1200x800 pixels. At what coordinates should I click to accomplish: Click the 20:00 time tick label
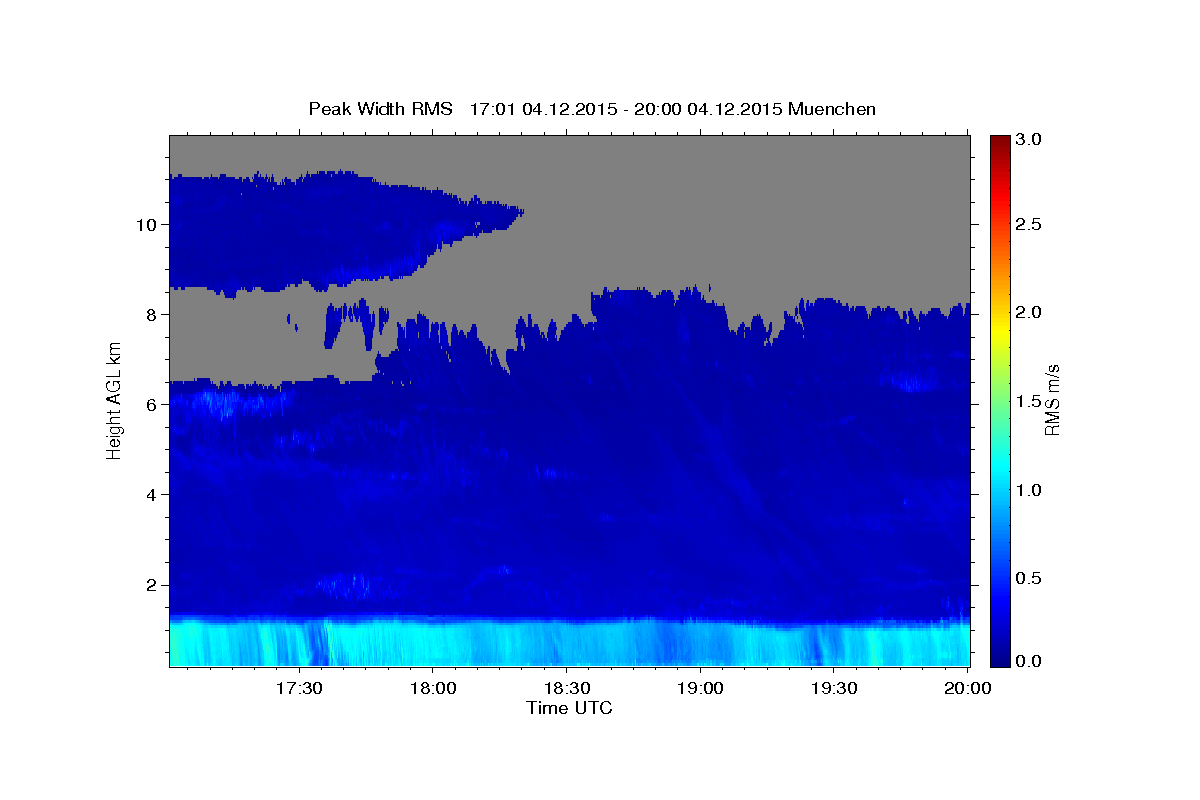click(x=968, y=689)
